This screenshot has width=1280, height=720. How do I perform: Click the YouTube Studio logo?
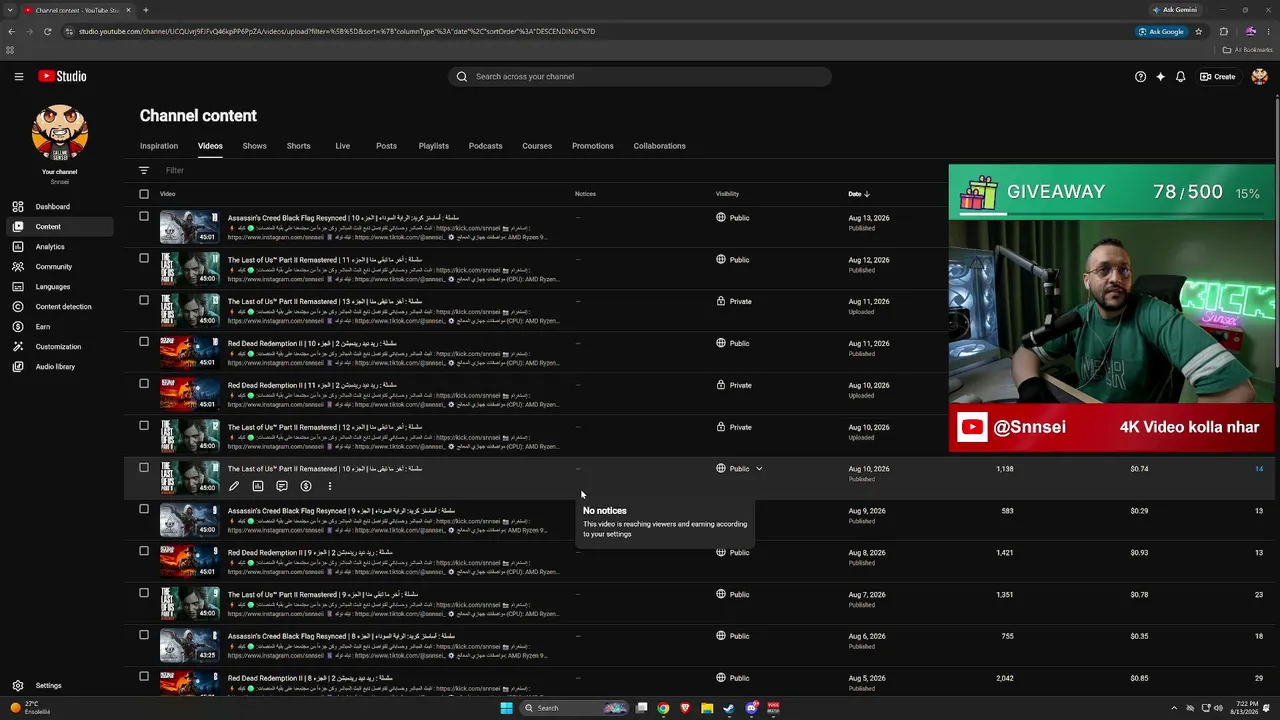pos(62,76)
